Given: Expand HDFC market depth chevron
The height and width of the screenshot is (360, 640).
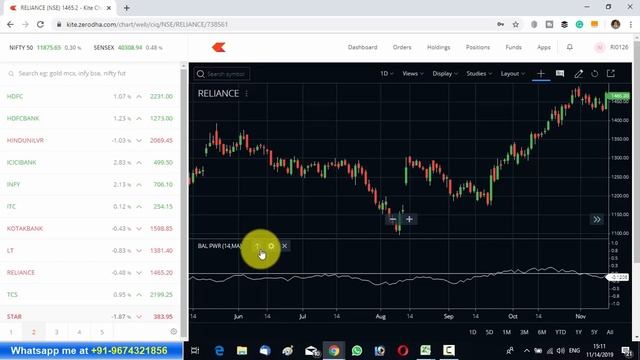Looking at the screenshot, I should [x=139, y=96].
